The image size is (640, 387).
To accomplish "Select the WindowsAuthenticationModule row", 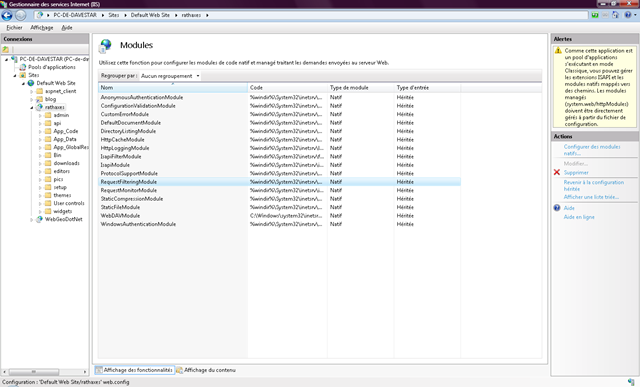I will 280,224.
